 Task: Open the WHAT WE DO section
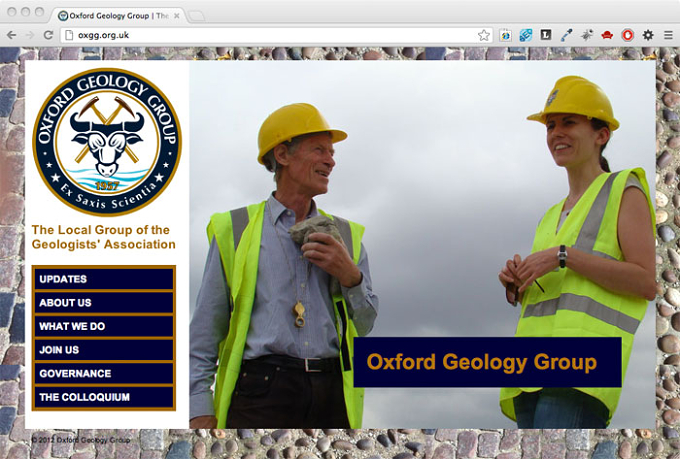tap(104, 326)
